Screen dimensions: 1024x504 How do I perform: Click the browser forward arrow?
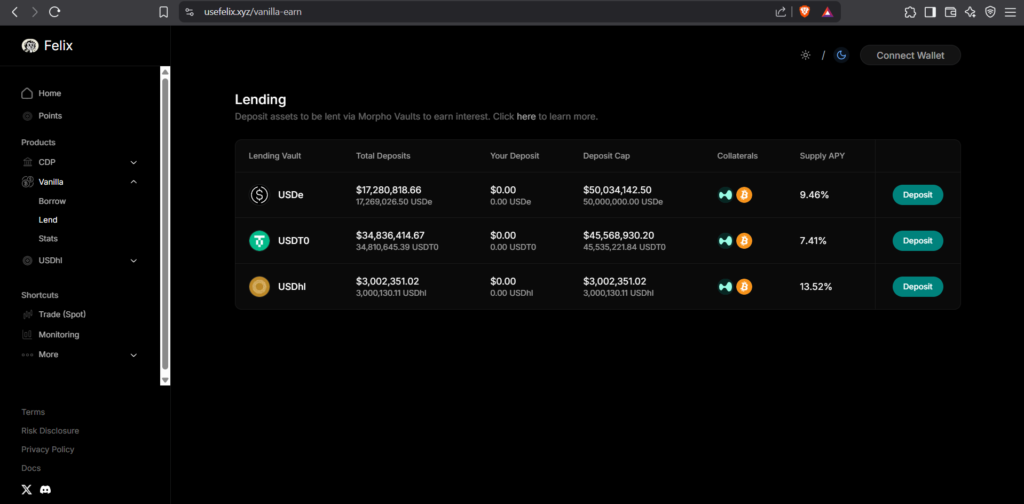pos(35,12)
